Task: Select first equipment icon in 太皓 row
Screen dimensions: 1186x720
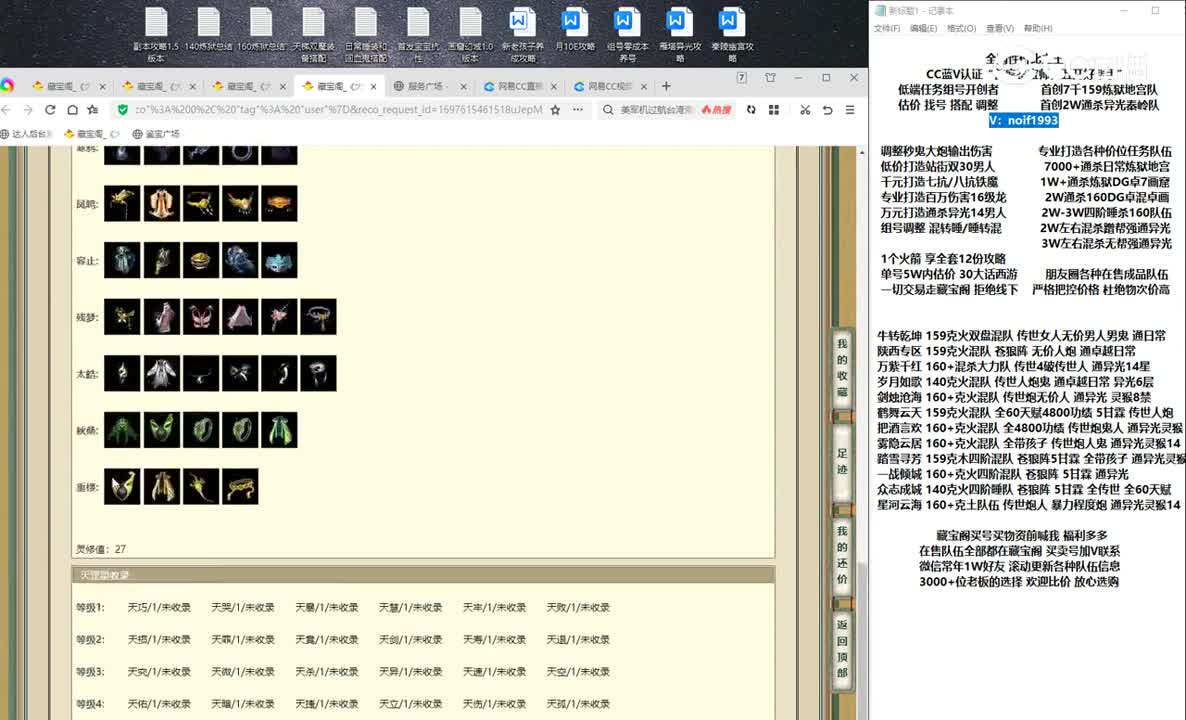Action: click(x=122, y=374)
